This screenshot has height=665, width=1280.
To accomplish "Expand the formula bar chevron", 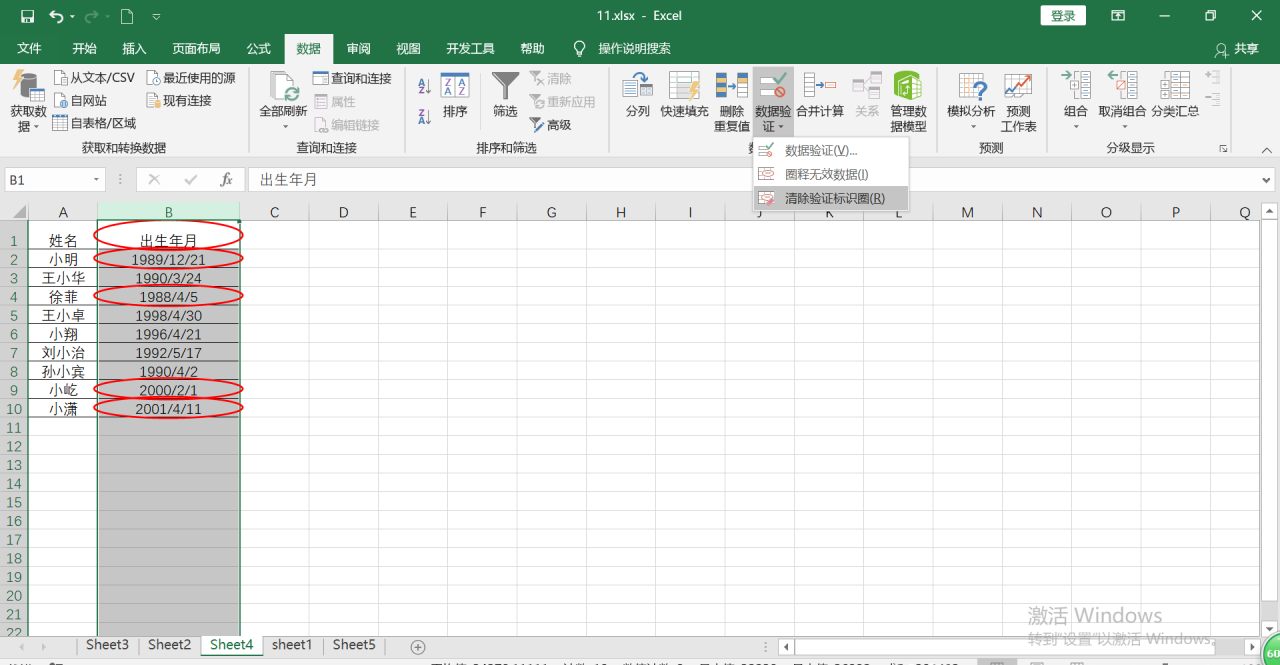I will [1268, 180].
